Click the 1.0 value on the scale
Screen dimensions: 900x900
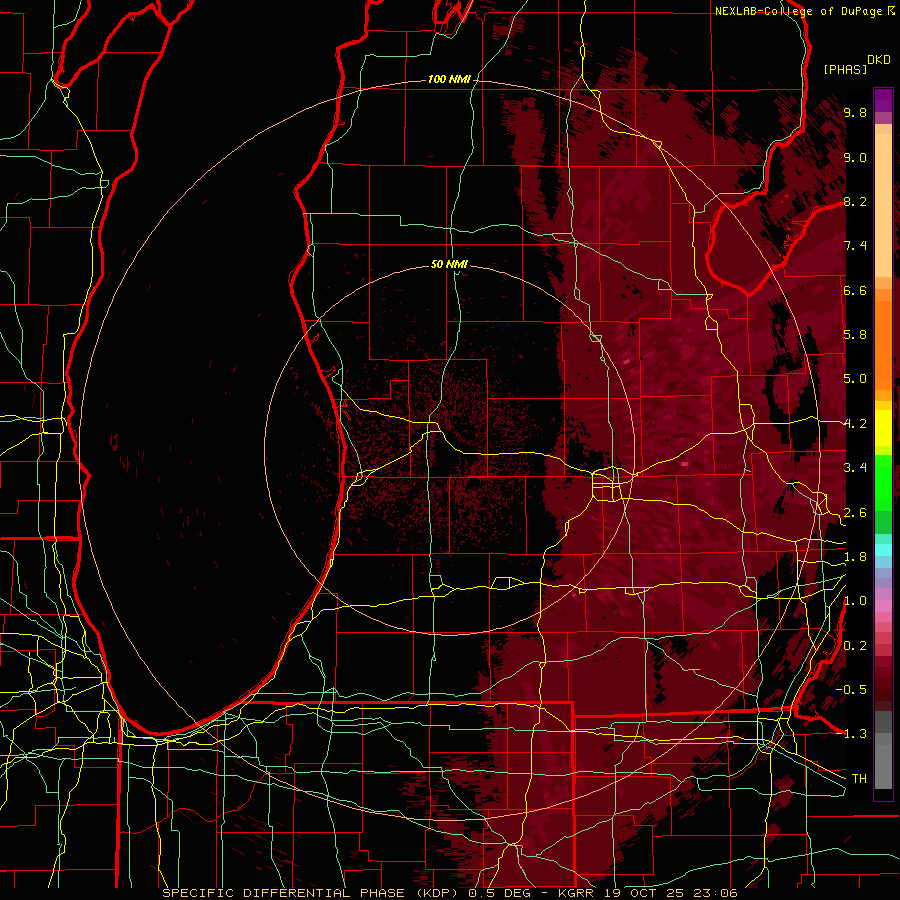coord(855,601)
